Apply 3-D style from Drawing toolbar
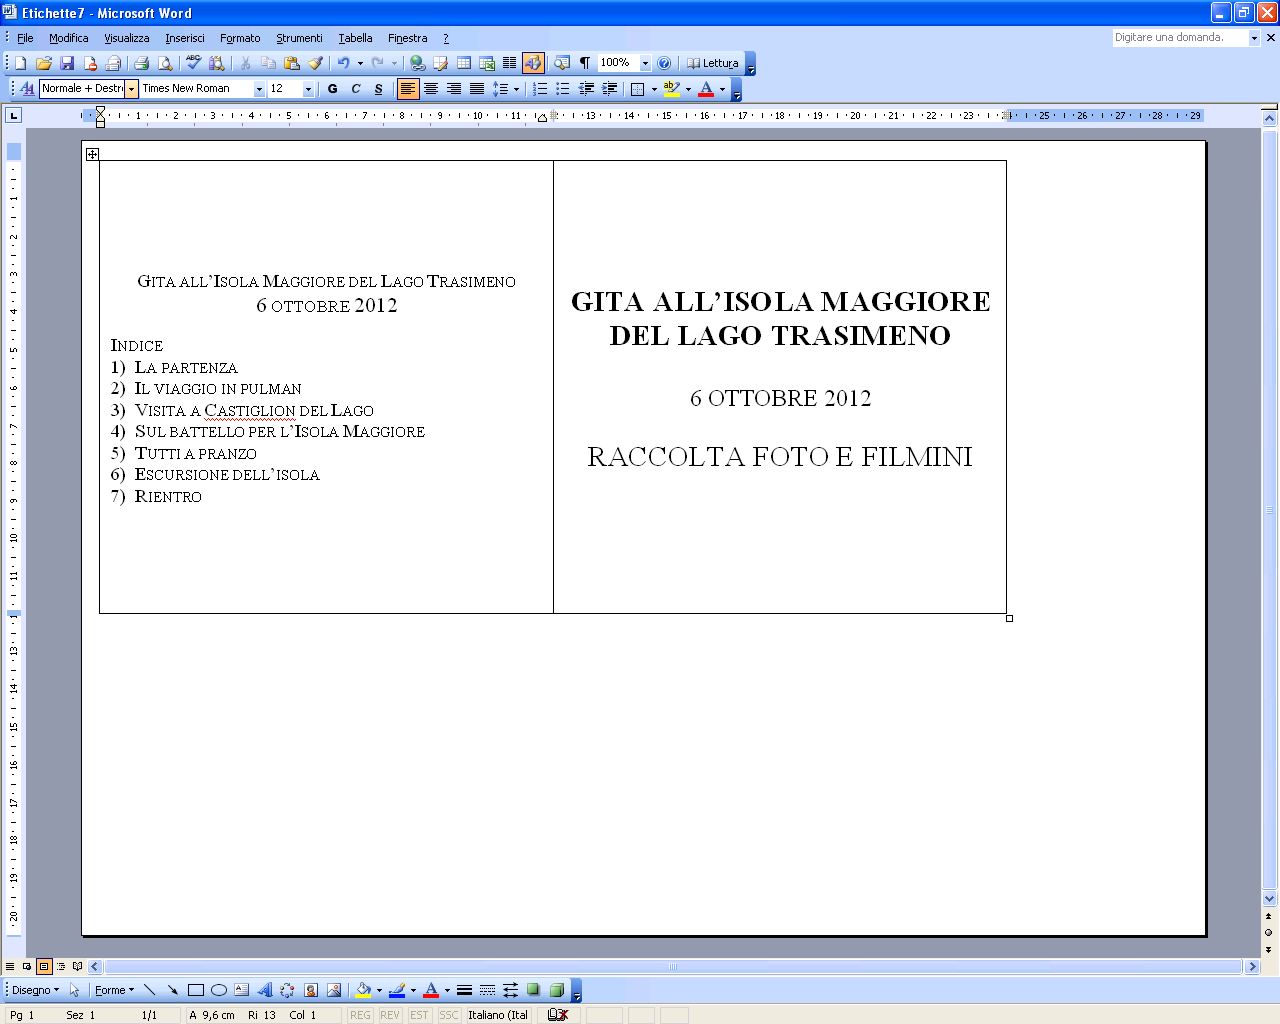The width and height of the screenshot is (1280, 1024). tap(557, 990)
